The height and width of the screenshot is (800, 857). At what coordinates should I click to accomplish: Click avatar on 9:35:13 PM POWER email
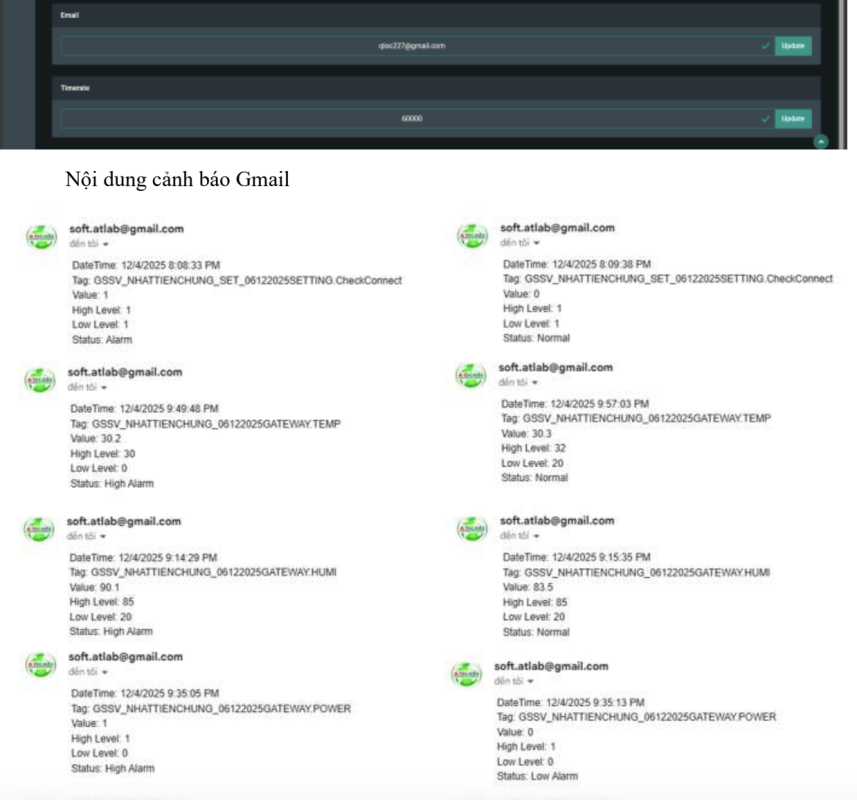(x=467, y=674)
